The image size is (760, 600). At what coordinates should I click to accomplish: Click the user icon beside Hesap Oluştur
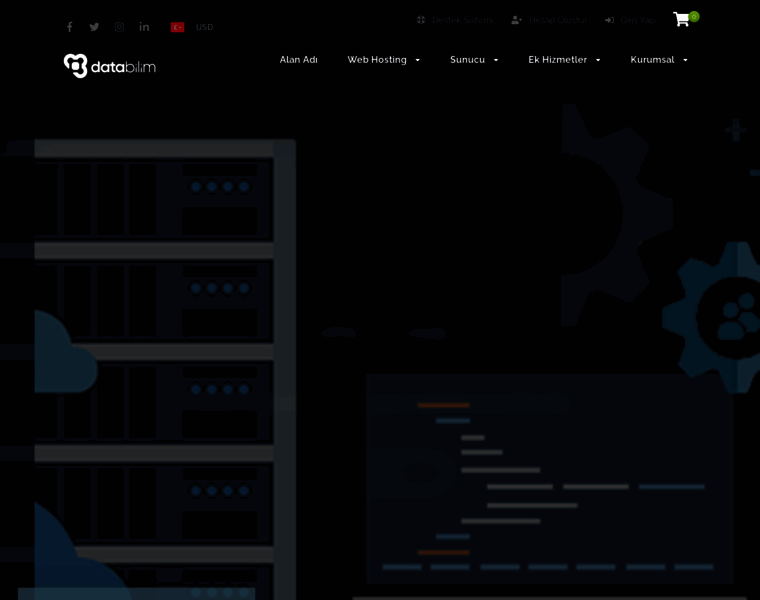[516, 20]
